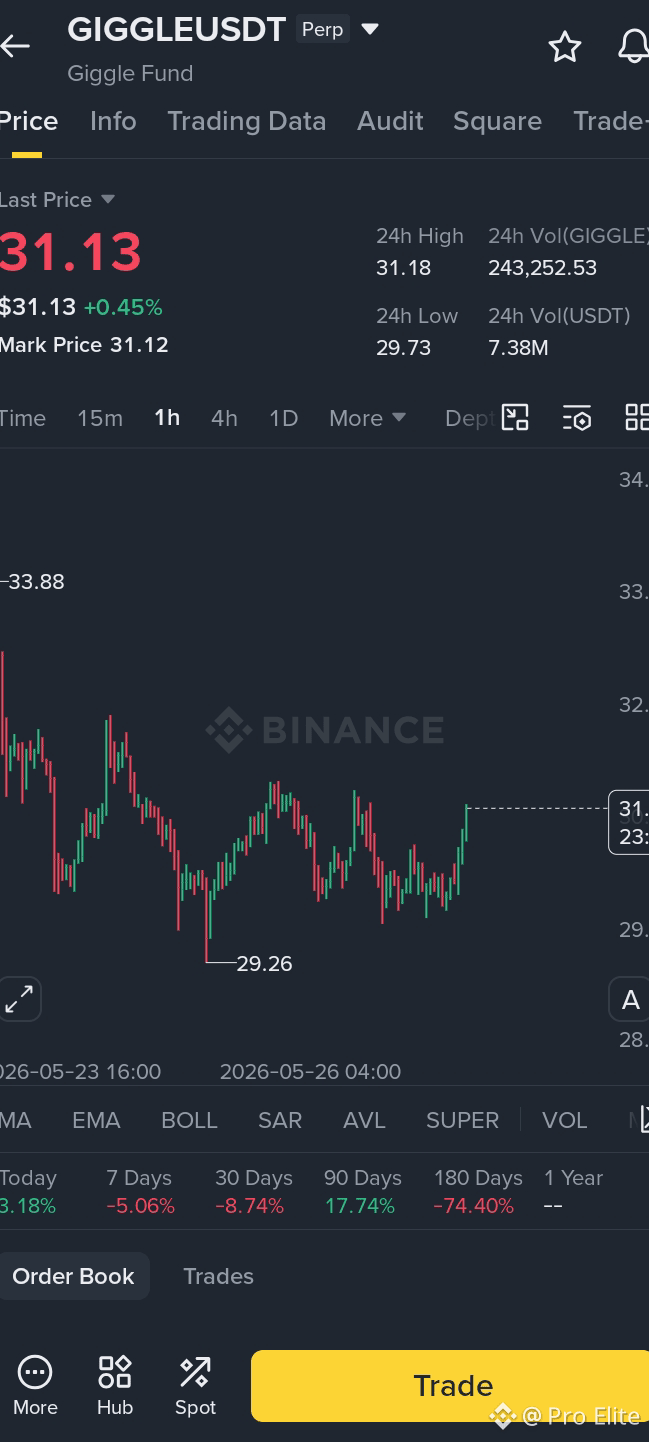The image size is (649, 1442).
Task: Tap the 1 Year performance entry
Action: click(573, 1192)
